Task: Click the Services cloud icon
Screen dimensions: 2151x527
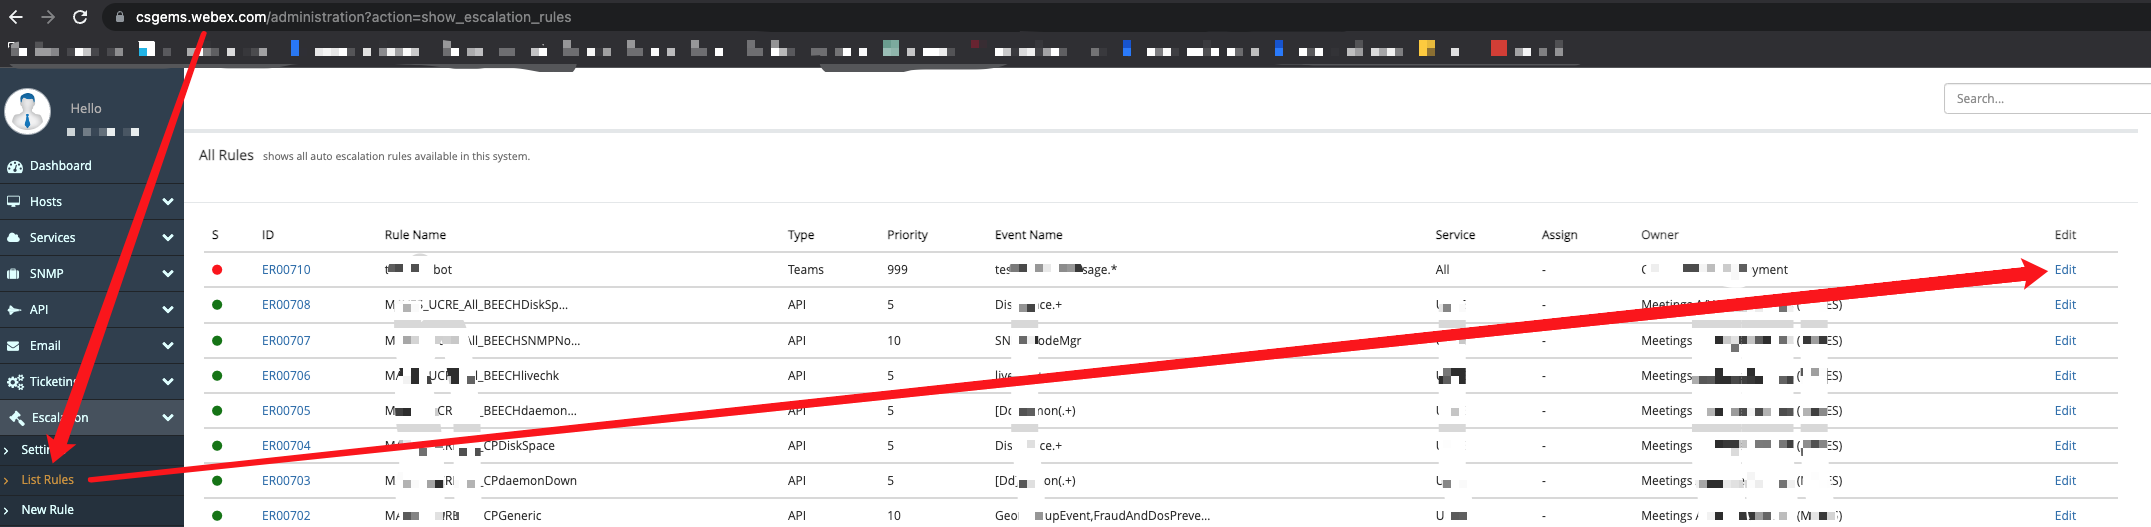Action: tap(14, 237)
